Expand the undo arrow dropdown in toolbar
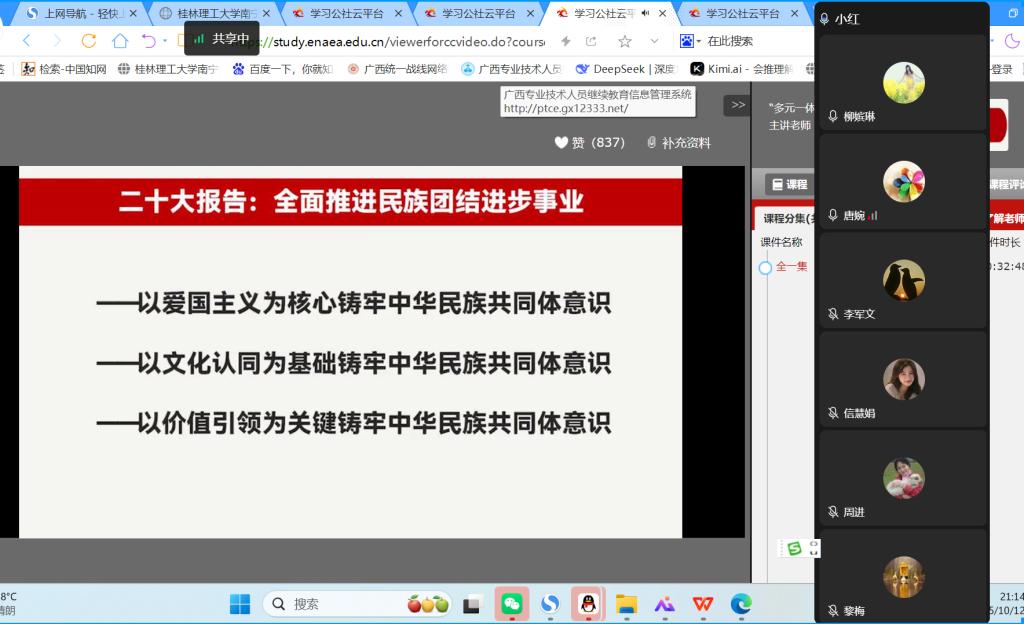 [163, 41]
